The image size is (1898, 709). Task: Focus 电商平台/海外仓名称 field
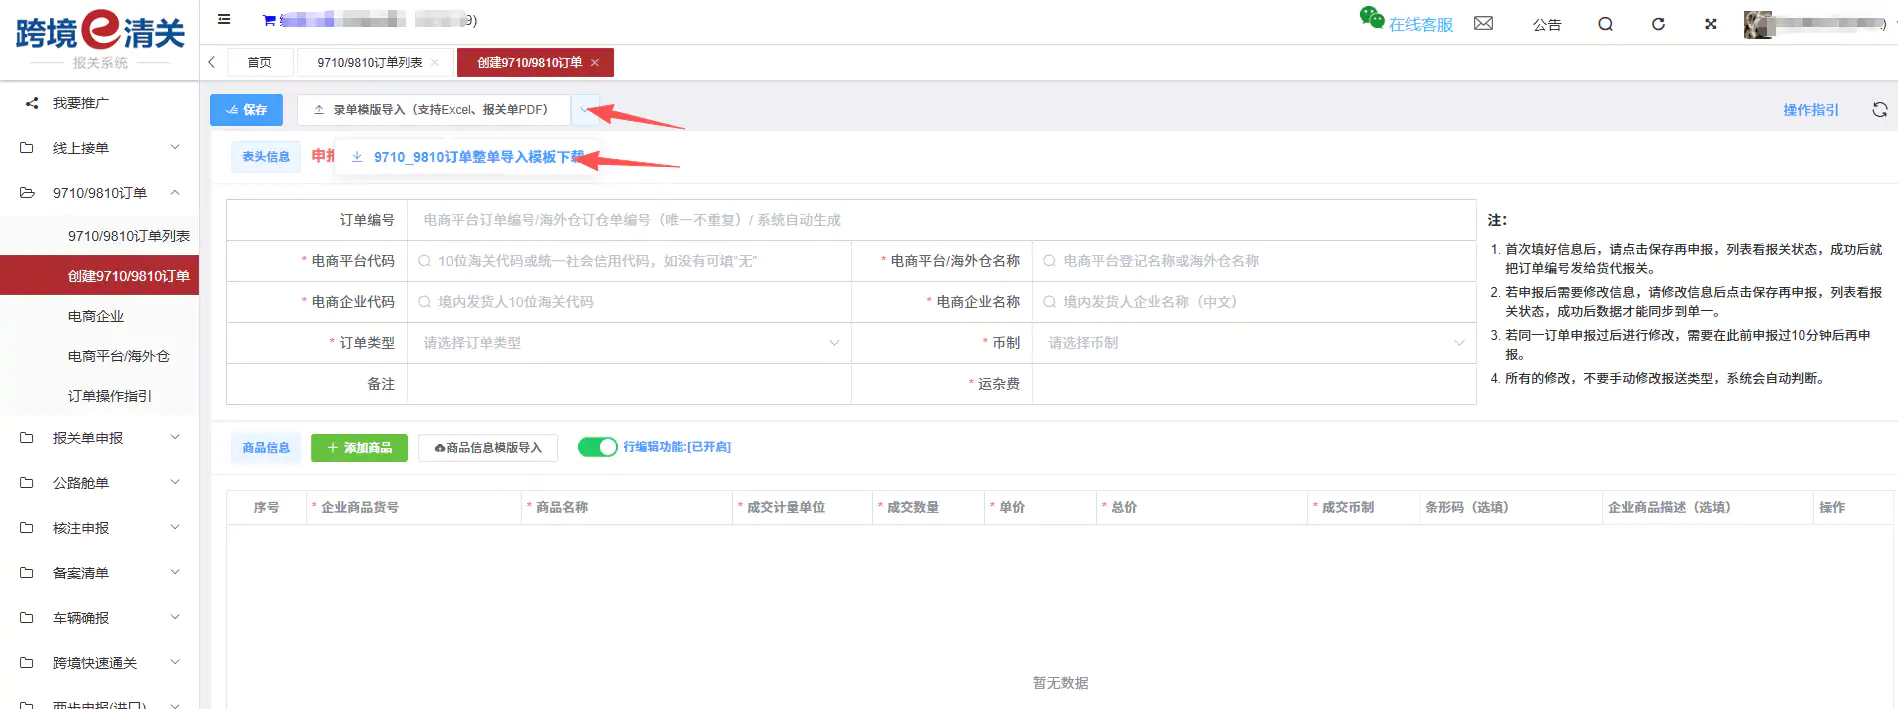(1254, 261)
